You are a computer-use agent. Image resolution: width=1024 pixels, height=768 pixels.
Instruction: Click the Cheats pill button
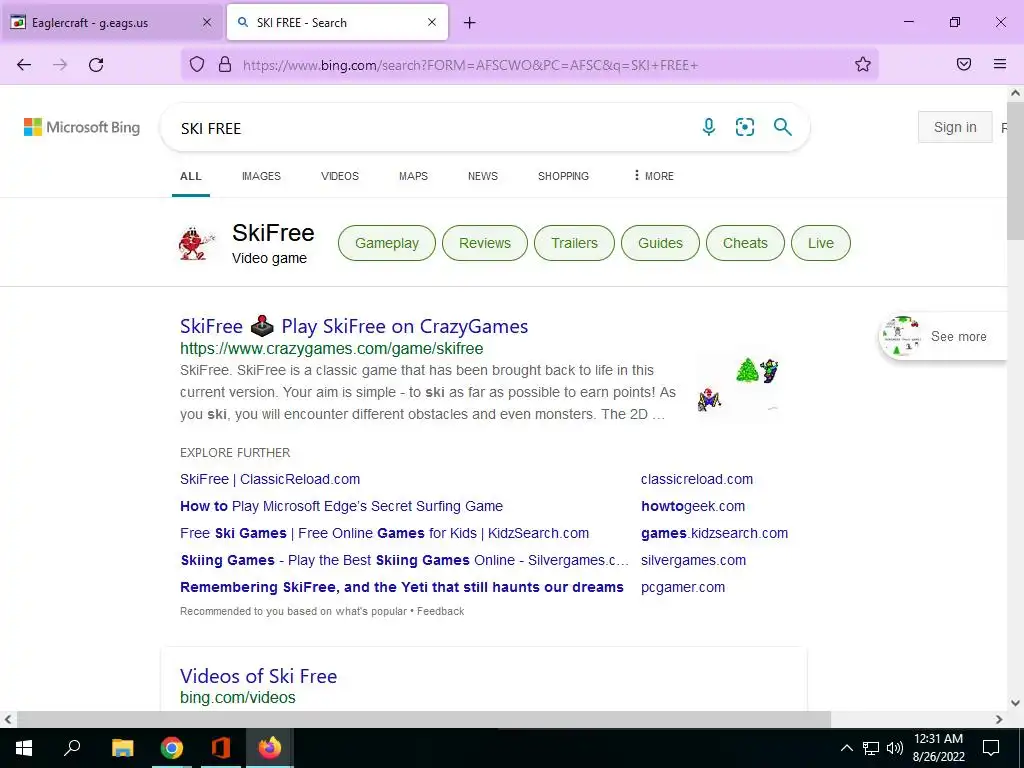click(745, 243)
